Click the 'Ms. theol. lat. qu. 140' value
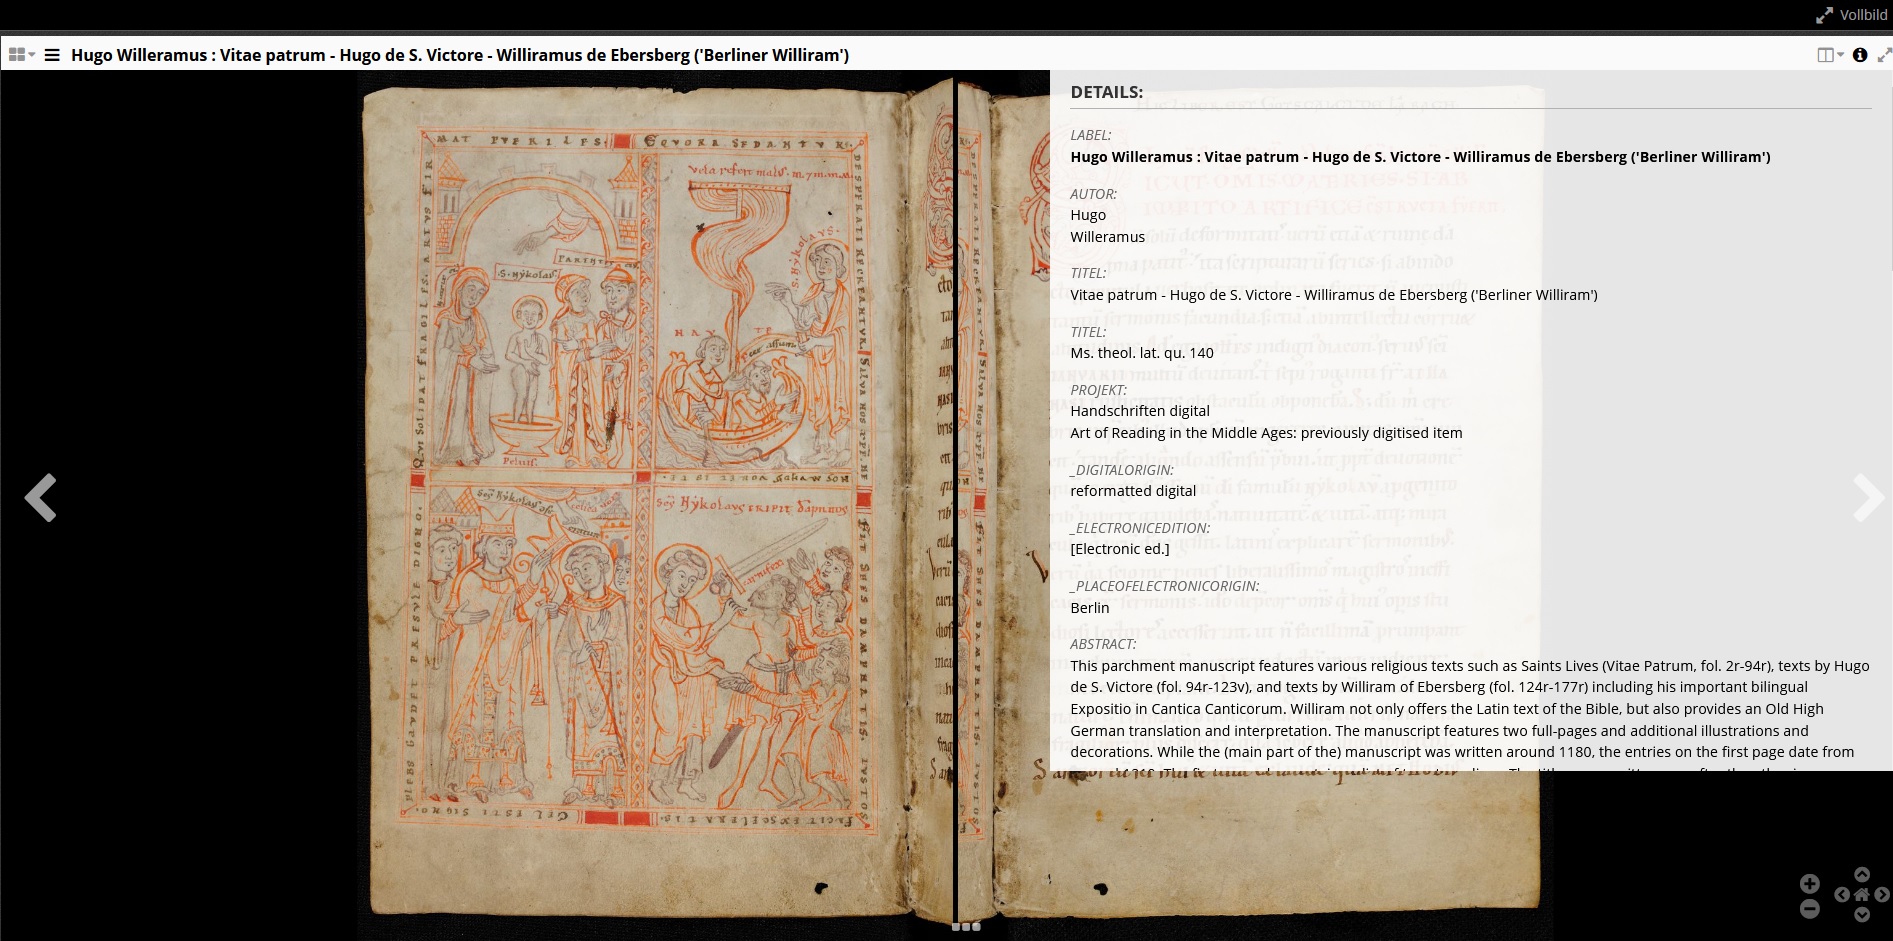 click(1142, 353)
